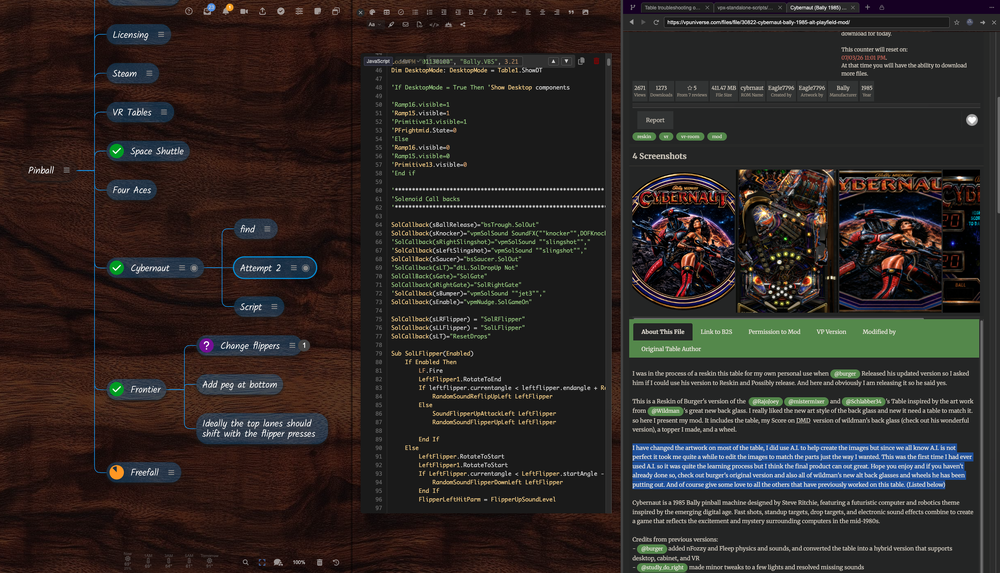Image resolution: width=1000 pixels, height=573 pixels.
Task: Open the Original Table Author tab
Action: coord(671,349)
